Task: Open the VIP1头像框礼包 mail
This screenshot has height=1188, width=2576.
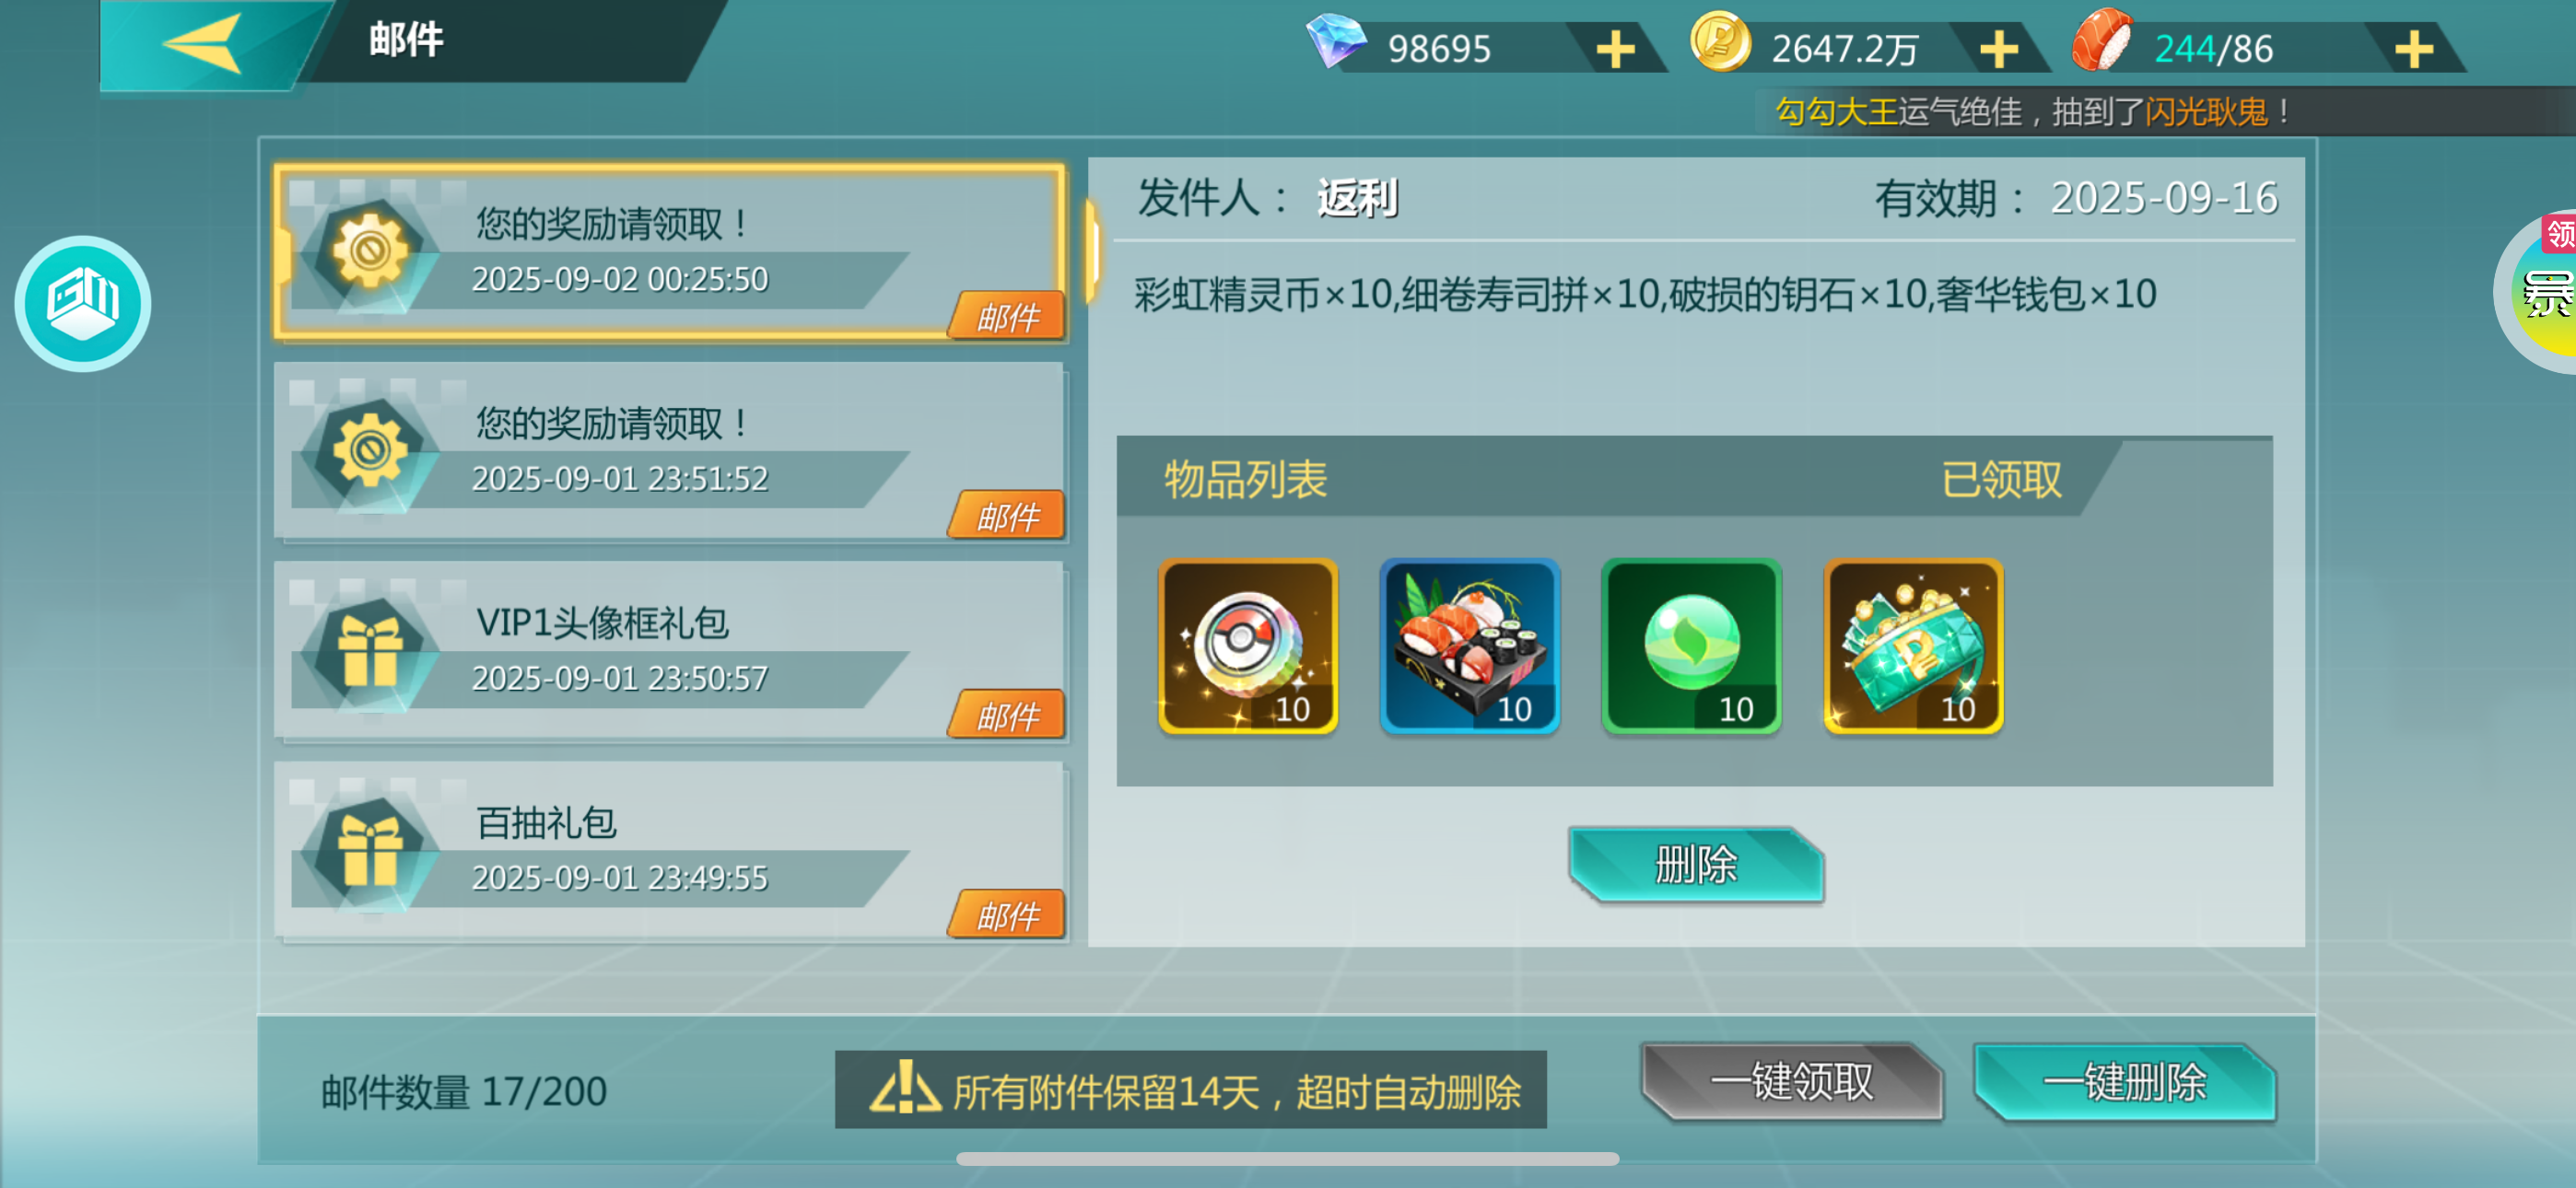Action: [x=670, y=651]
